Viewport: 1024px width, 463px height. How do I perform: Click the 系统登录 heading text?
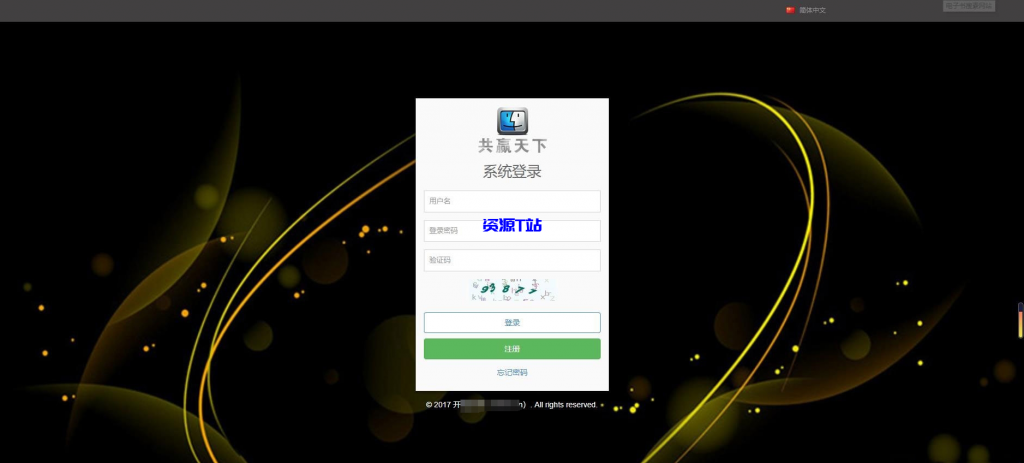pos(512,172)
